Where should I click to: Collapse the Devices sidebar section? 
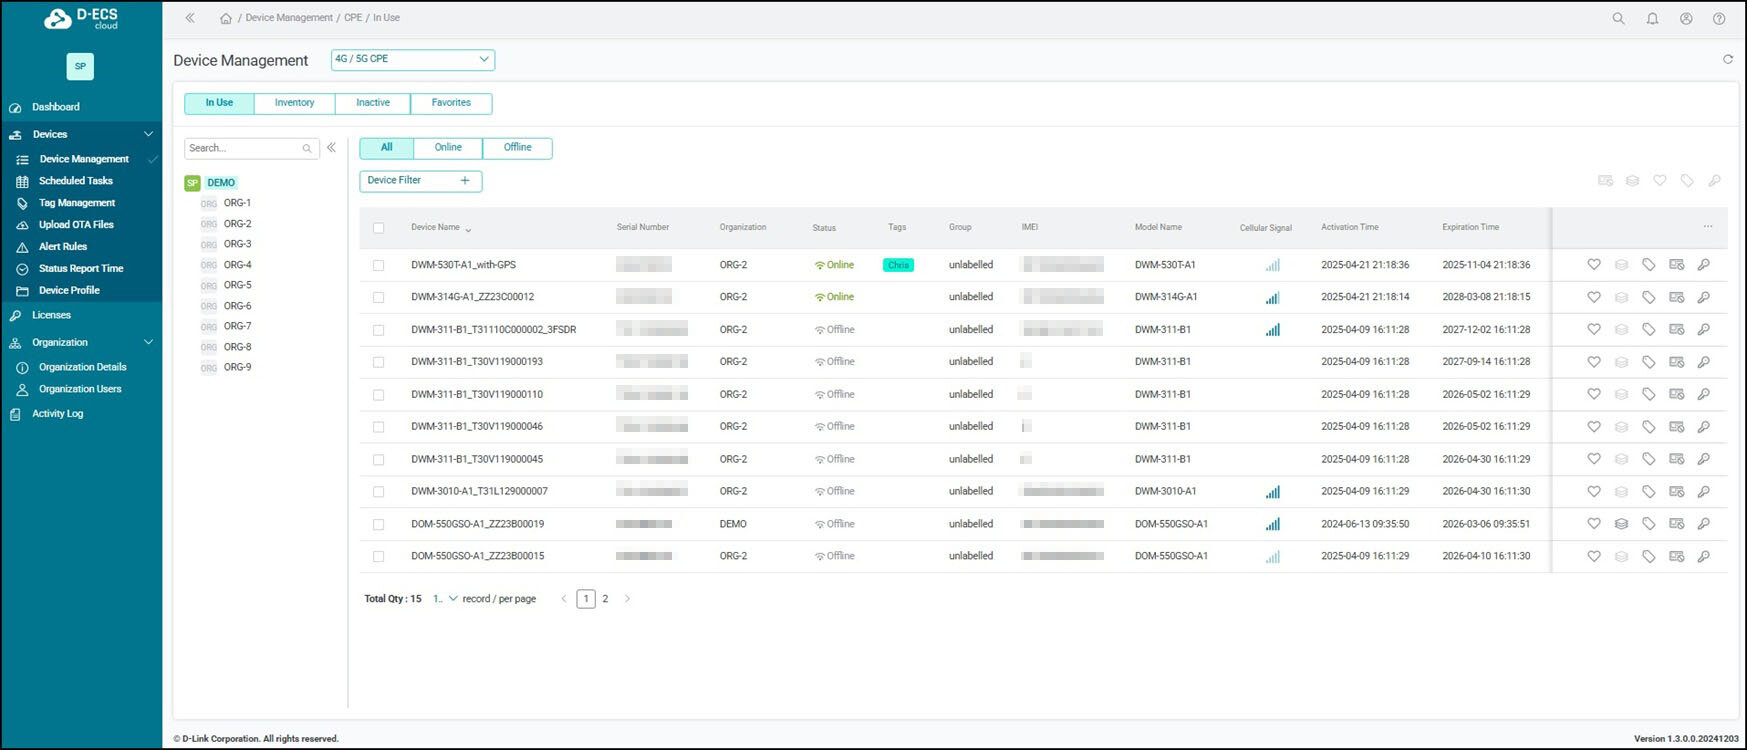point(148,134)
